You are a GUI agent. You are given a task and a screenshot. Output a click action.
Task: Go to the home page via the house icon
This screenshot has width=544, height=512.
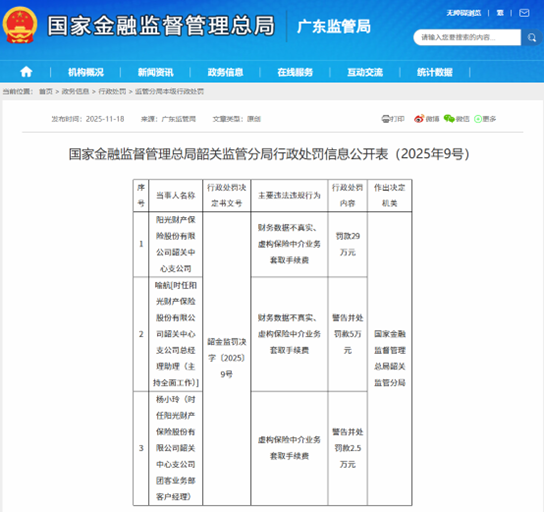[26, 72]
